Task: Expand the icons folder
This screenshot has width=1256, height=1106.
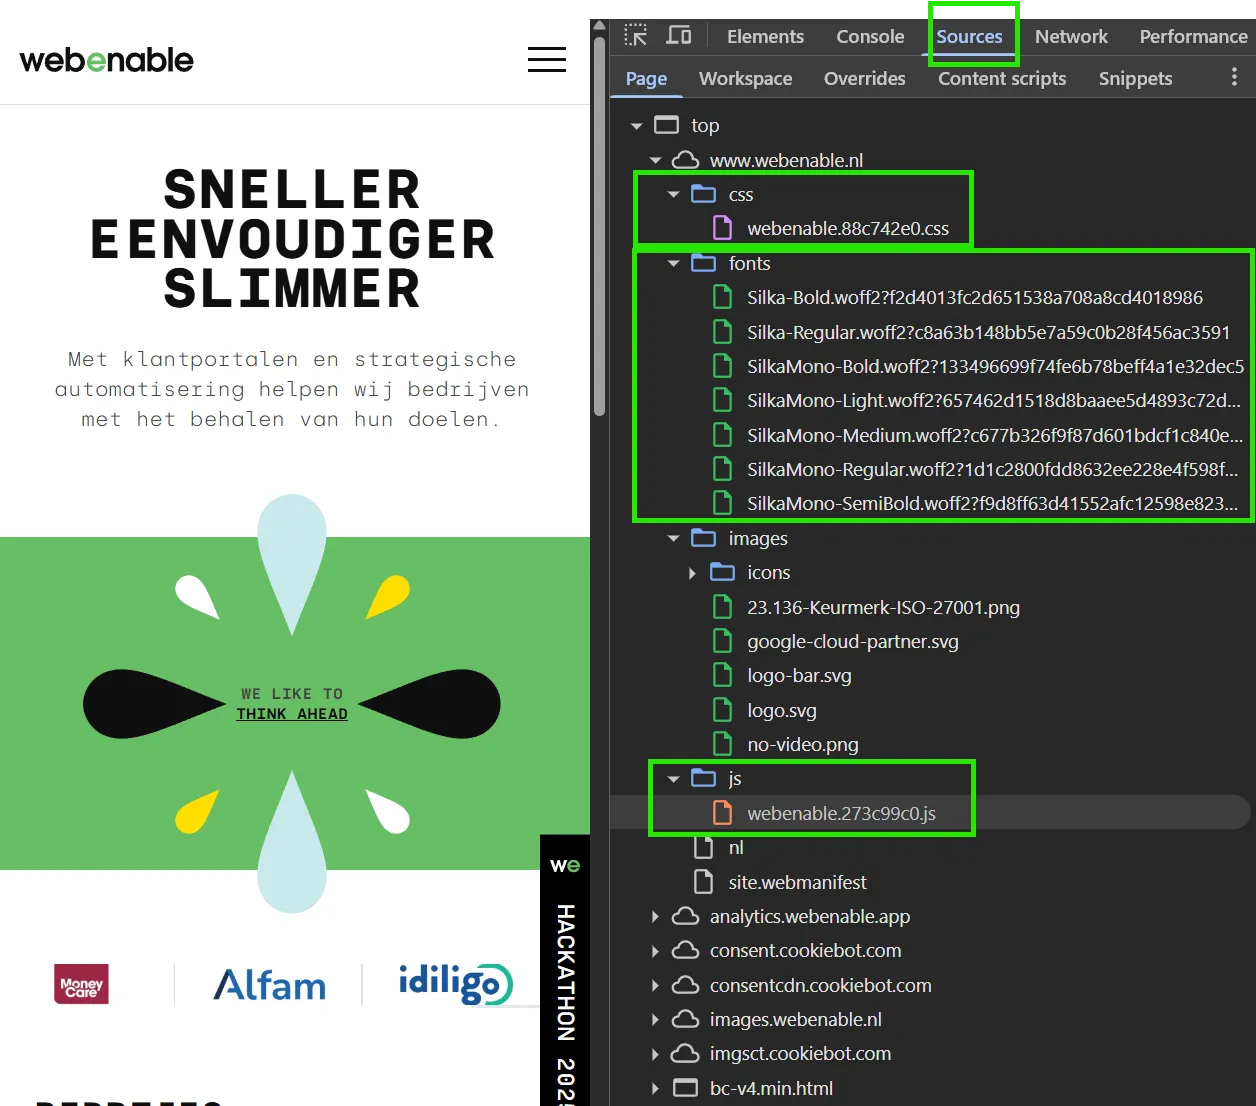Action: click(x=692, y=573)
